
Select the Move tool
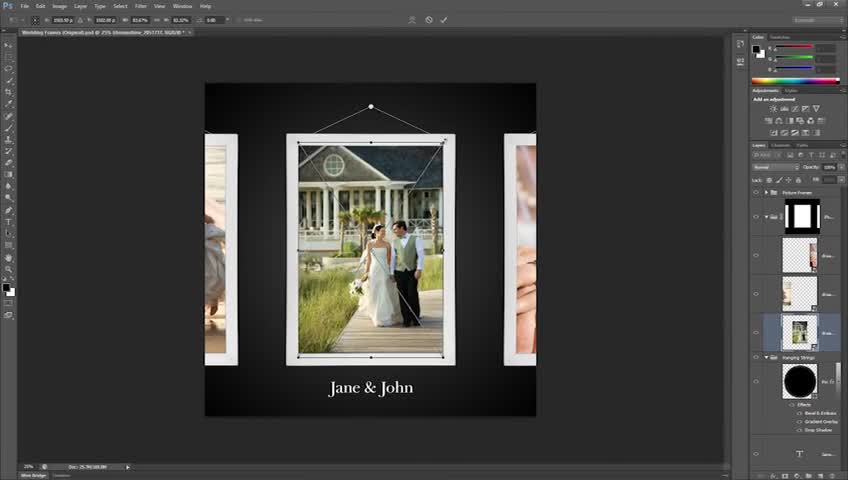click(x=8, y=45)
